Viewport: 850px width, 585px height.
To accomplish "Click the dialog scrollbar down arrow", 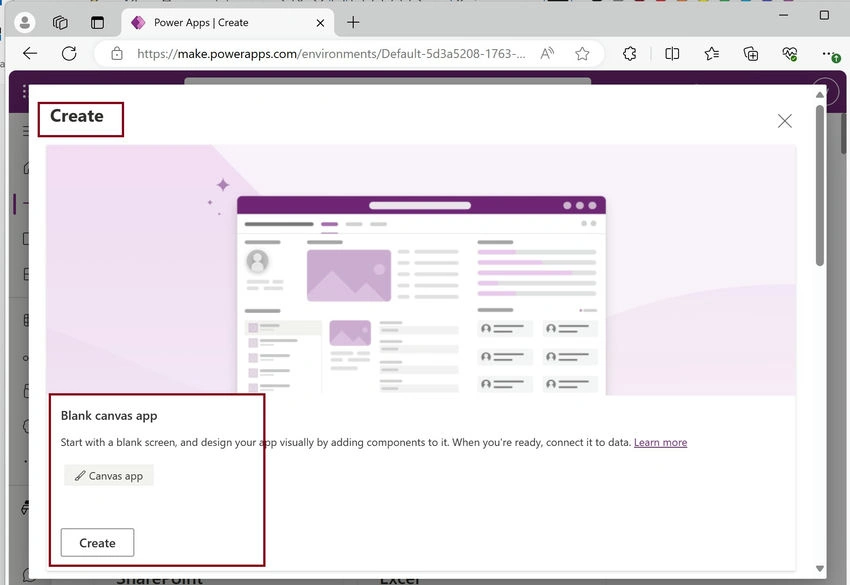I will 820,568.
